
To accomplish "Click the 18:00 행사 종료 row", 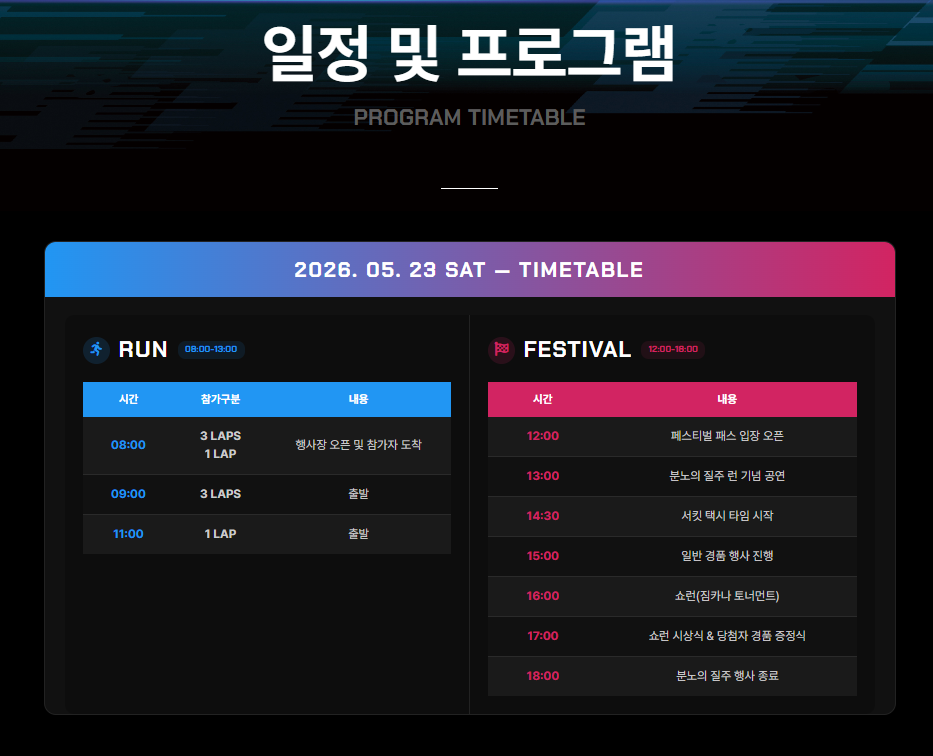I will pos(672,676).
